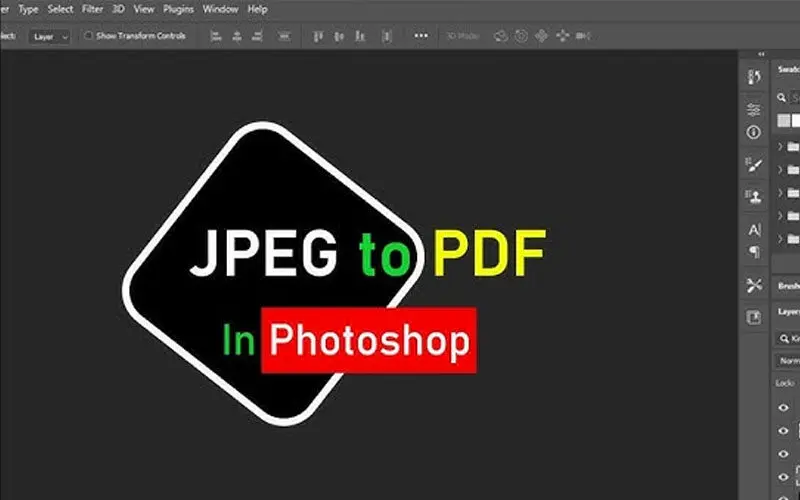
Task: Open the Paragraph panel icon
Action: tap(755, 252)
